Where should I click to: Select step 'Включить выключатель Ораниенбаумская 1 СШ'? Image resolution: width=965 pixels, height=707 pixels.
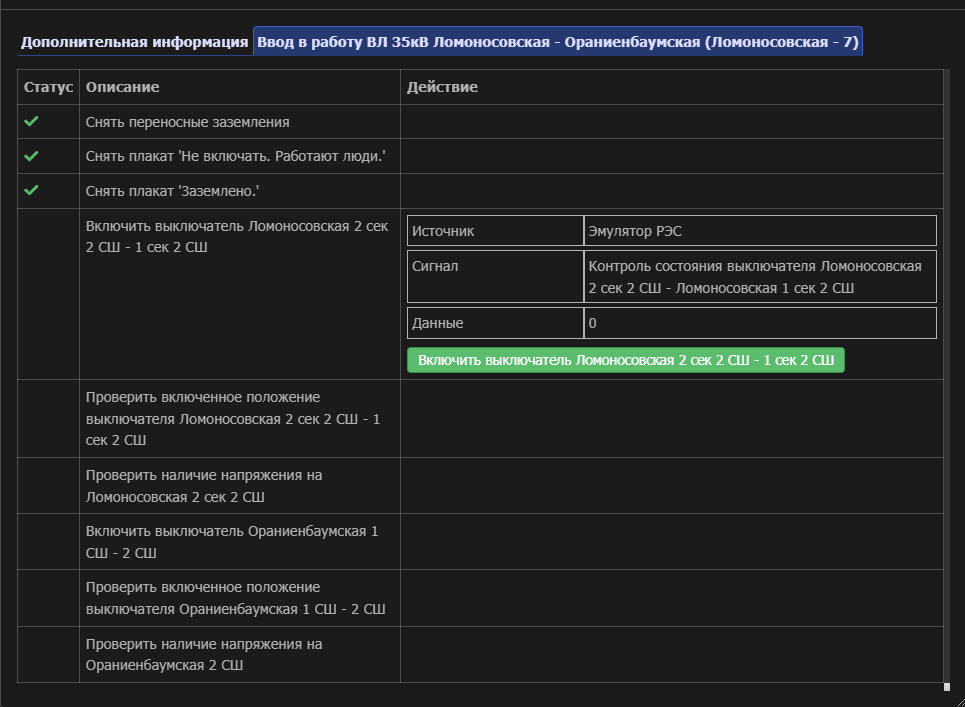click(232, 541)
